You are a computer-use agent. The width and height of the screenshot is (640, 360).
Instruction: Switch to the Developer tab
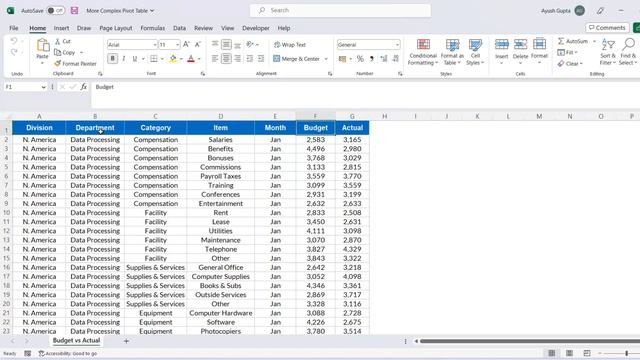coord(256,28)
